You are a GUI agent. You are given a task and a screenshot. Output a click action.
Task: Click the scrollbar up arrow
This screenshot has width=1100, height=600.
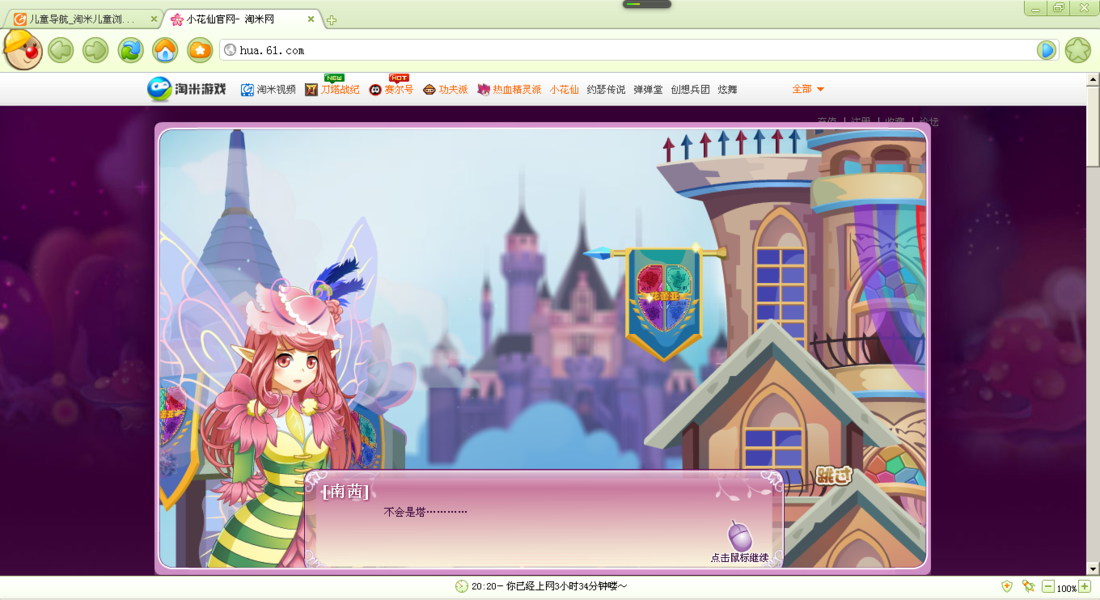pos(1092,79)
